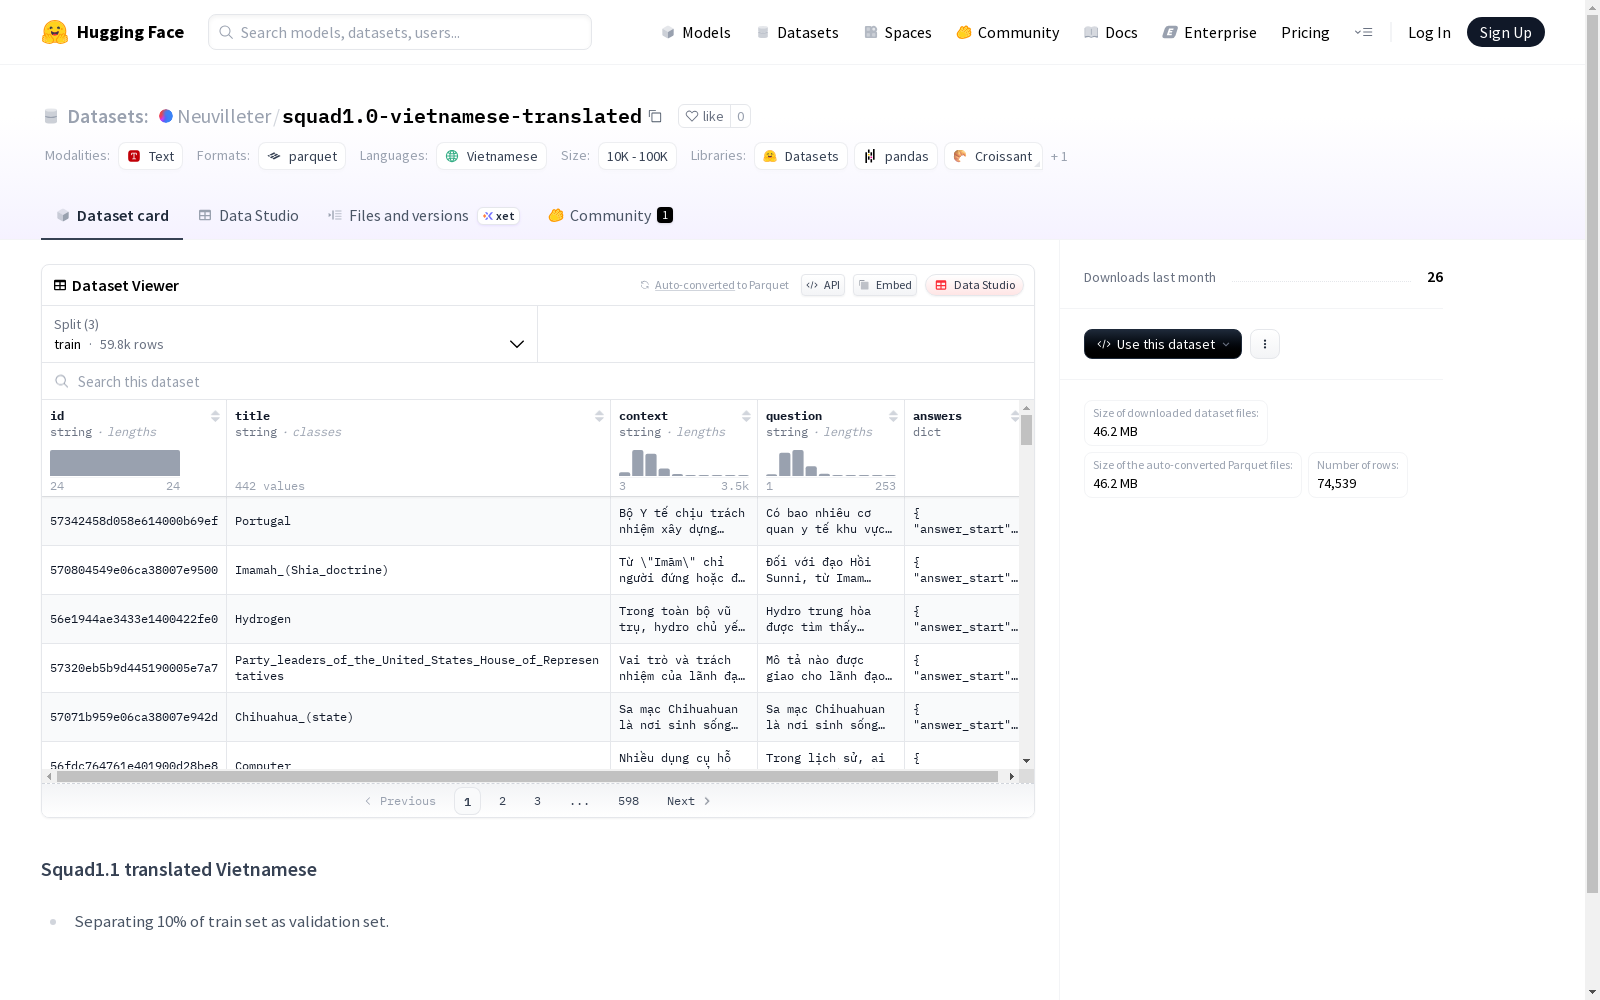Click the context lengths histogram

click(684, 463)
